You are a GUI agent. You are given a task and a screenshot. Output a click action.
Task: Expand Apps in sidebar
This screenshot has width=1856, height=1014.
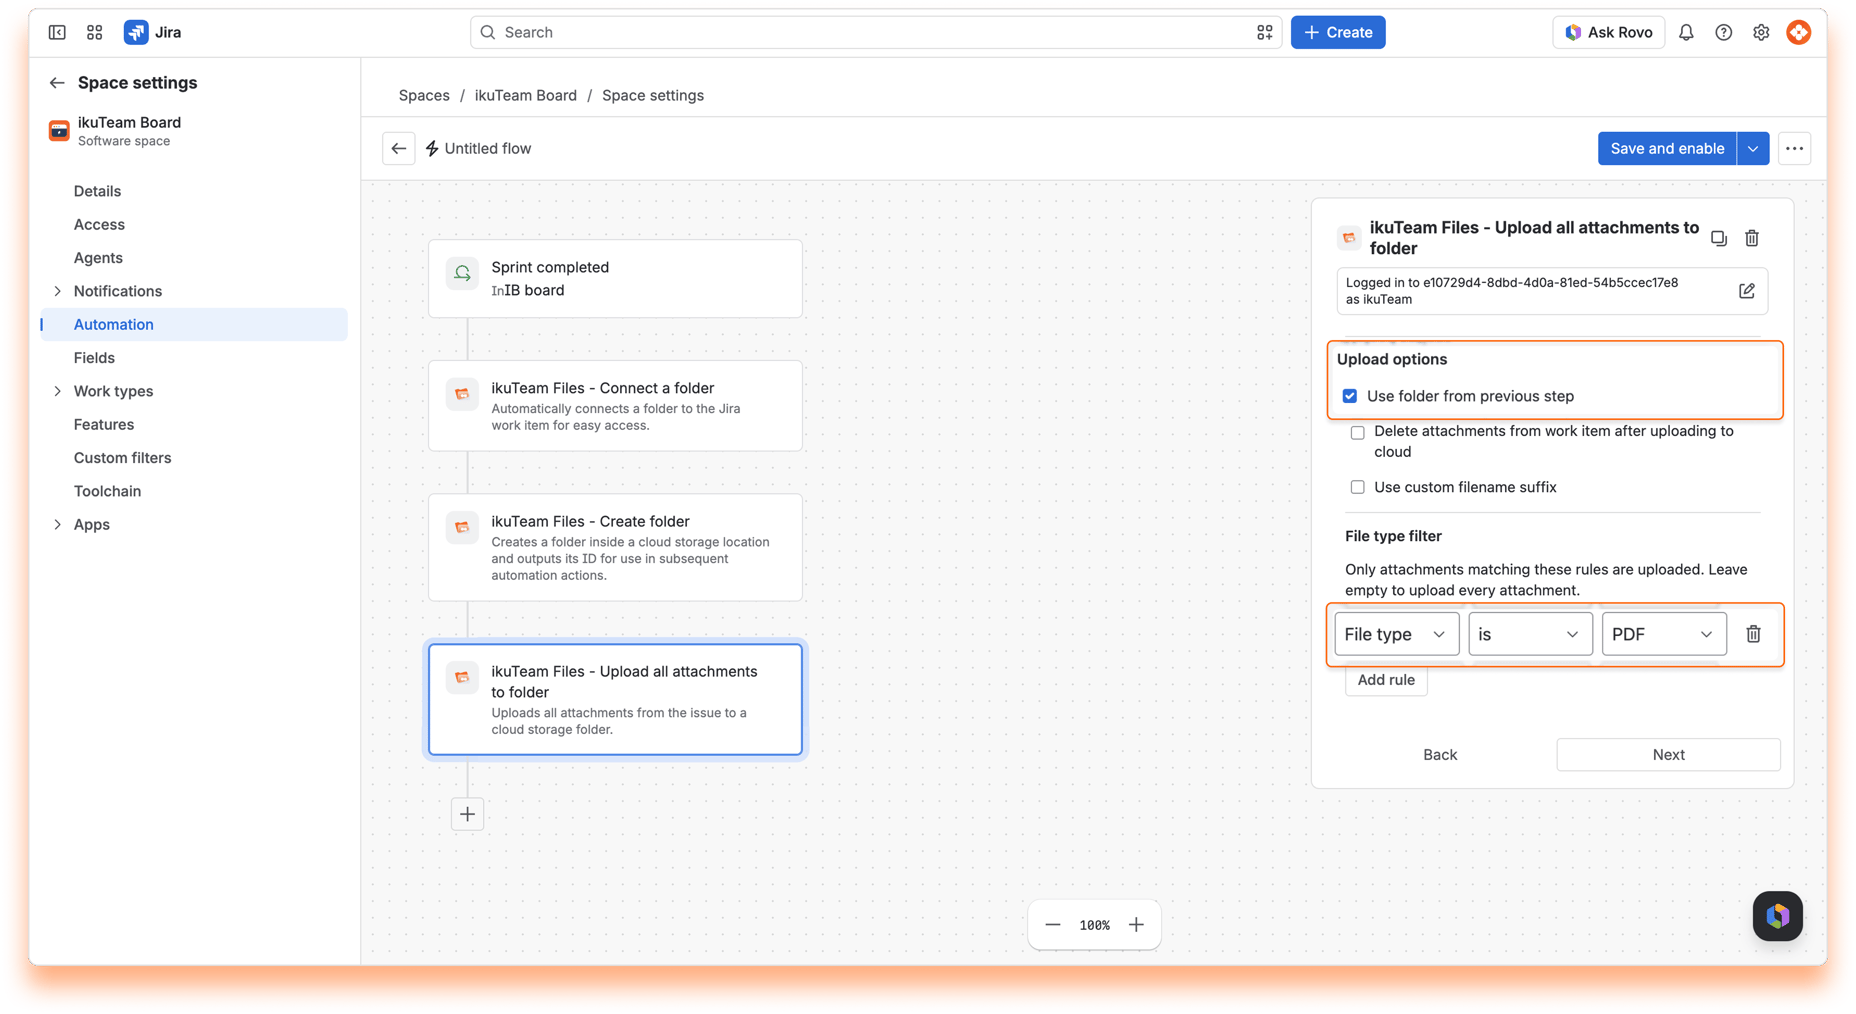tap(57, 524)
